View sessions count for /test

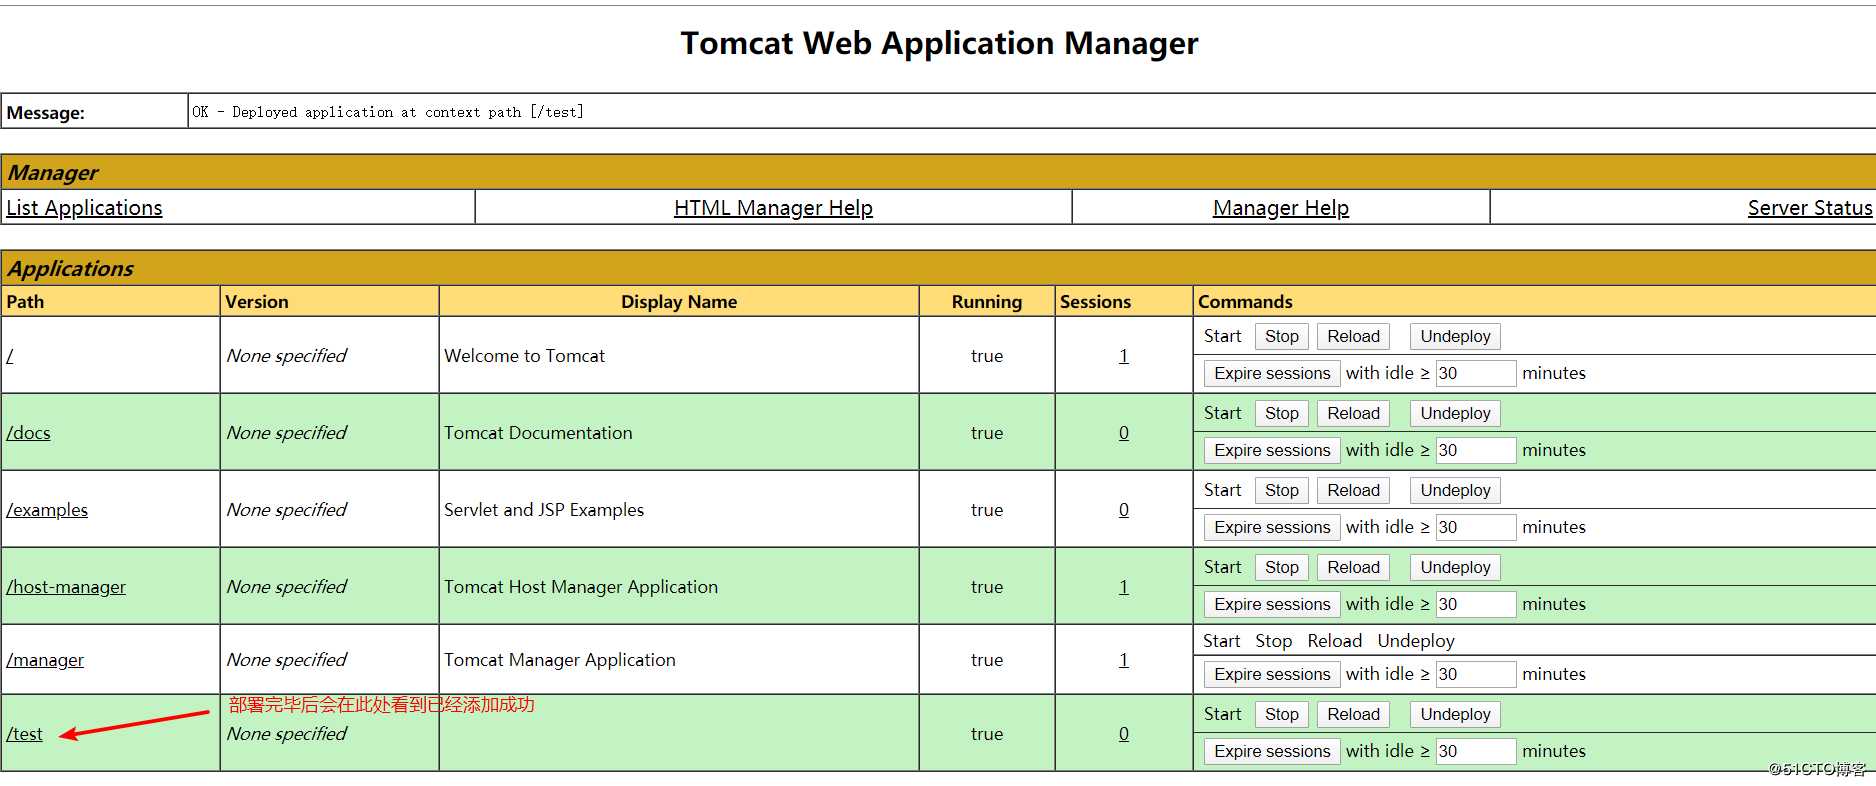1124,734
